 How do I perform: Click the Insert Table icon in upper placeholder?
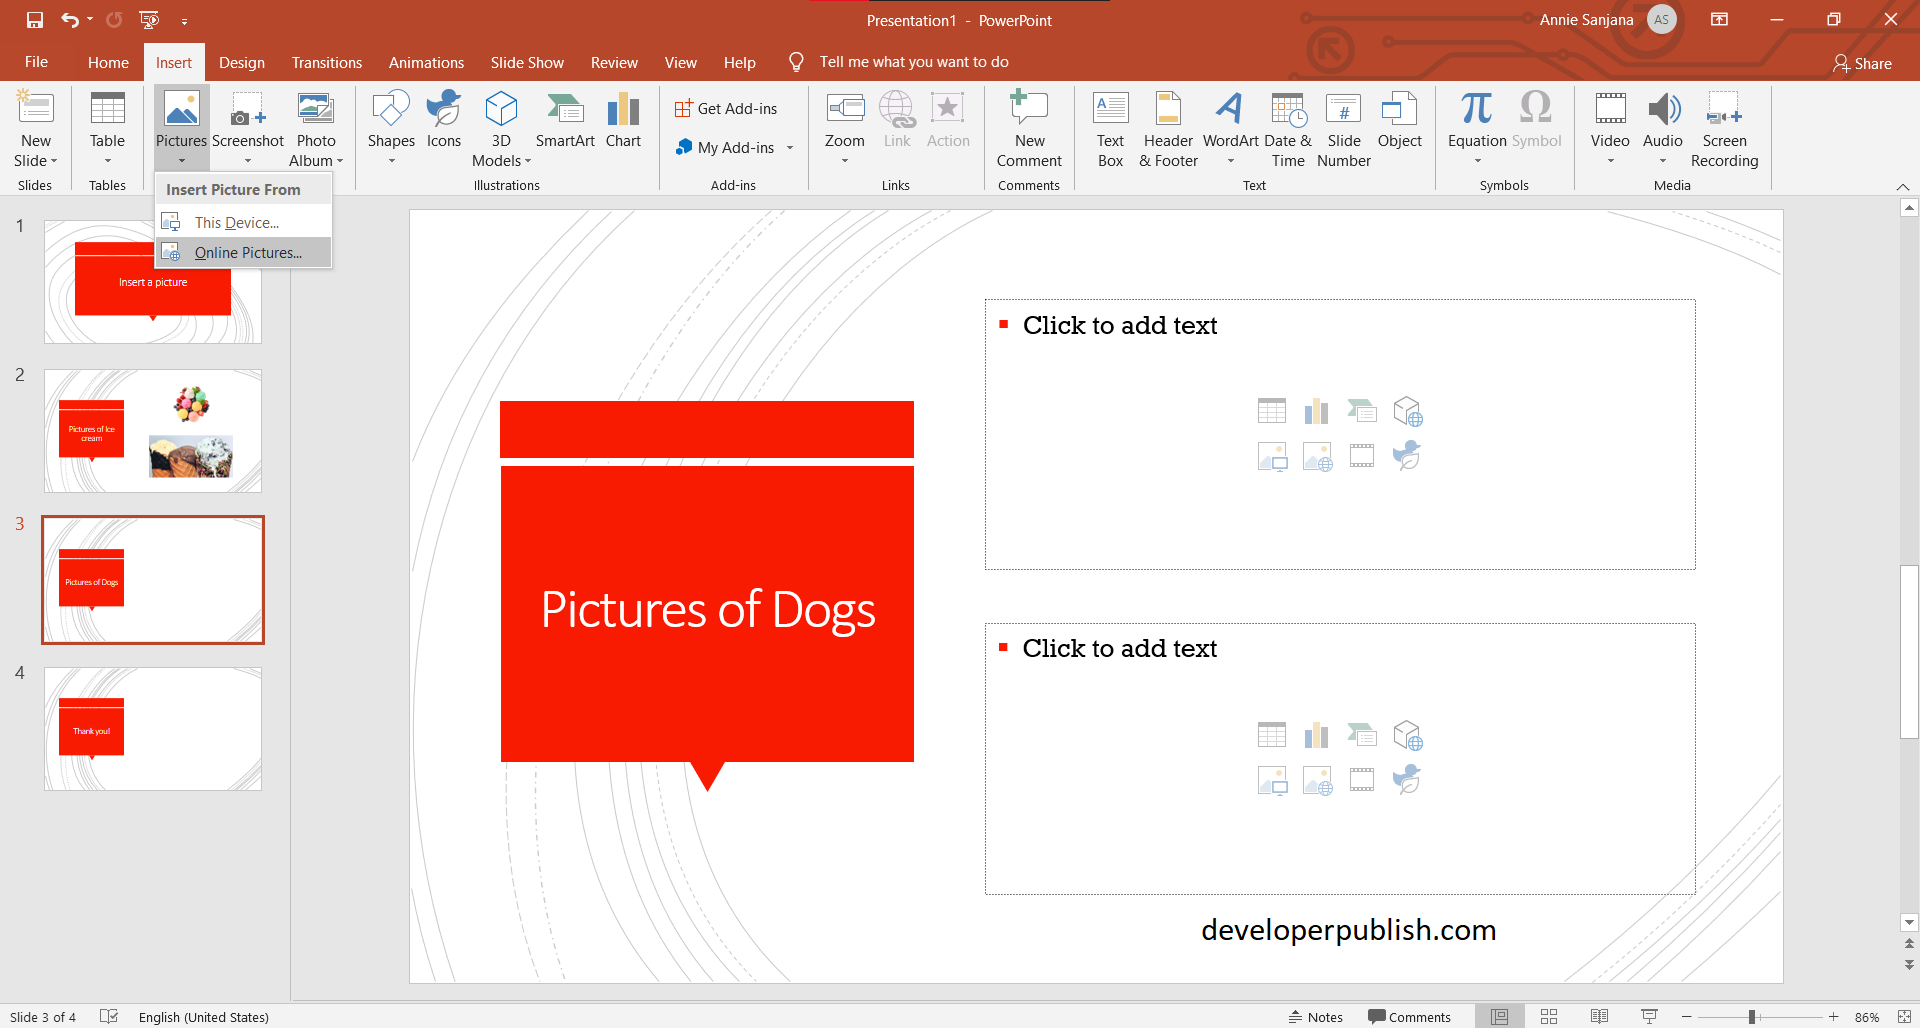tap(1272, 411)
